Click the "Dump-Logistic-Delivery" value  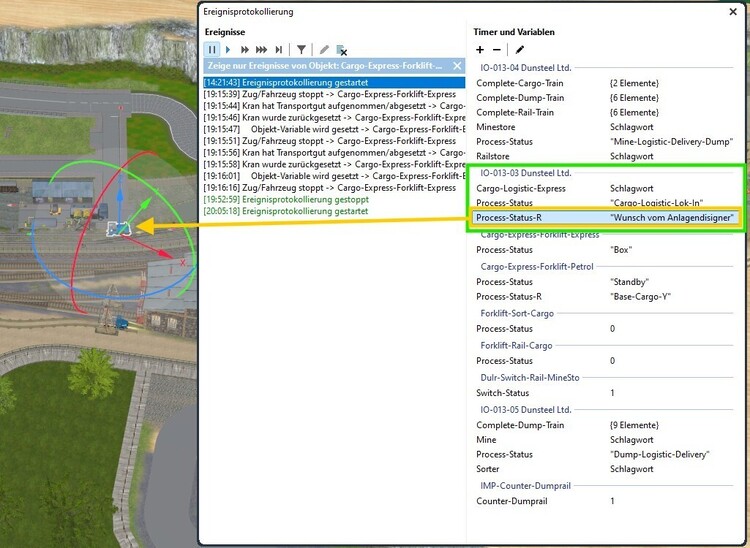point(660,454)
